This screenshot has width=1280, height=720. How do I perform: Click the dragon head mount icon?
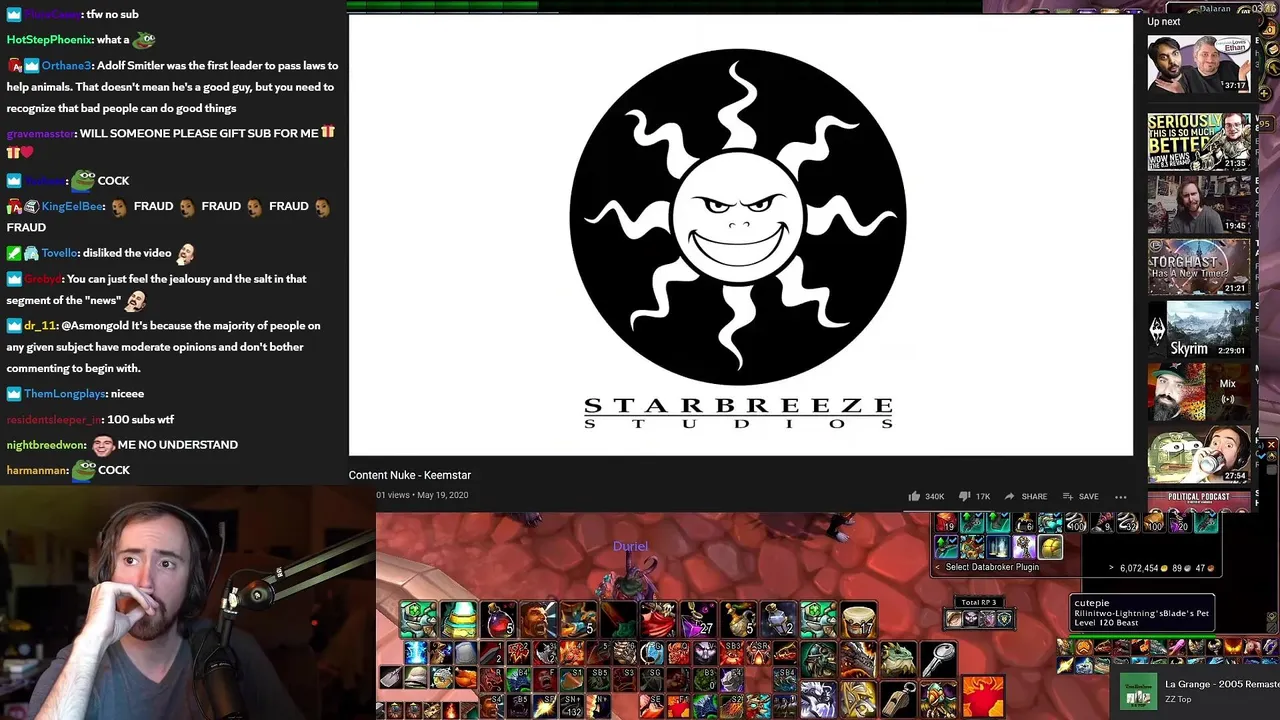coord(858,660)
